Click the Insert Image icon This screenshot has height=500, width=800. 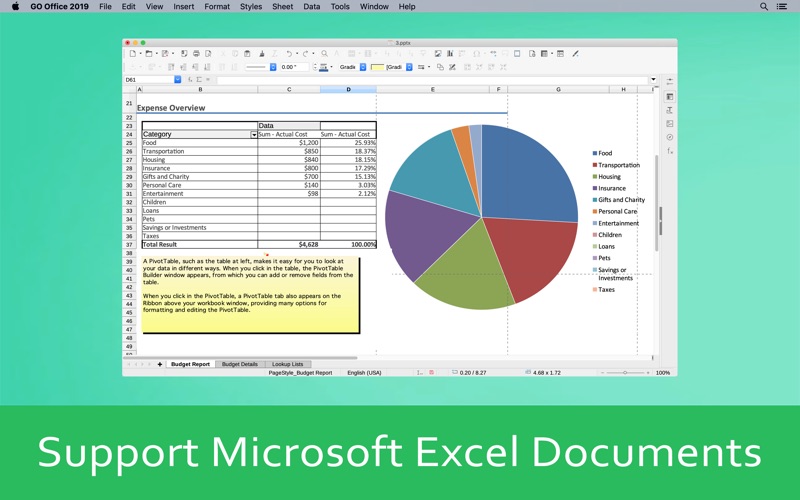[x=438, y=54]
